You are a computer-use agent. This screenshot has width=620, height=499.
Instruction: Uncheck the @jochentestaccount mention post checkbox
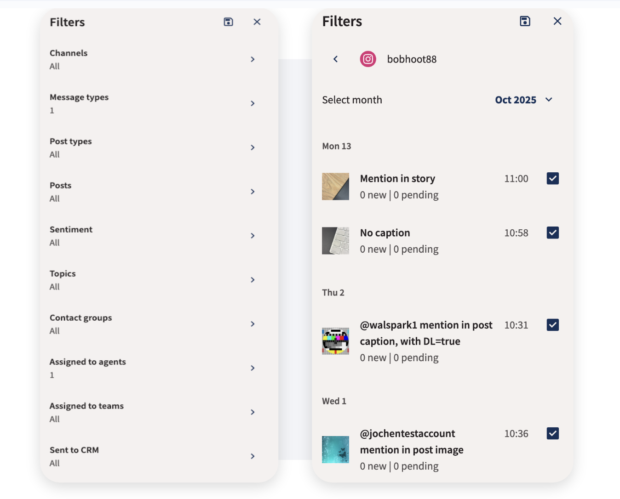(x=553, y=433)
